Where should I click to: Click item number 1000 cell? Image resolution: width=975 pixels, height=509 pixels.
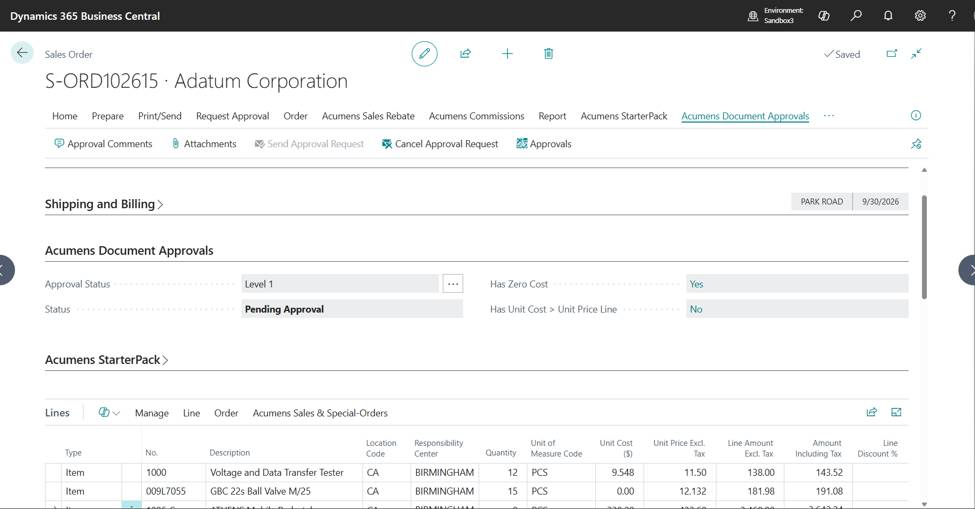point(173,472)
